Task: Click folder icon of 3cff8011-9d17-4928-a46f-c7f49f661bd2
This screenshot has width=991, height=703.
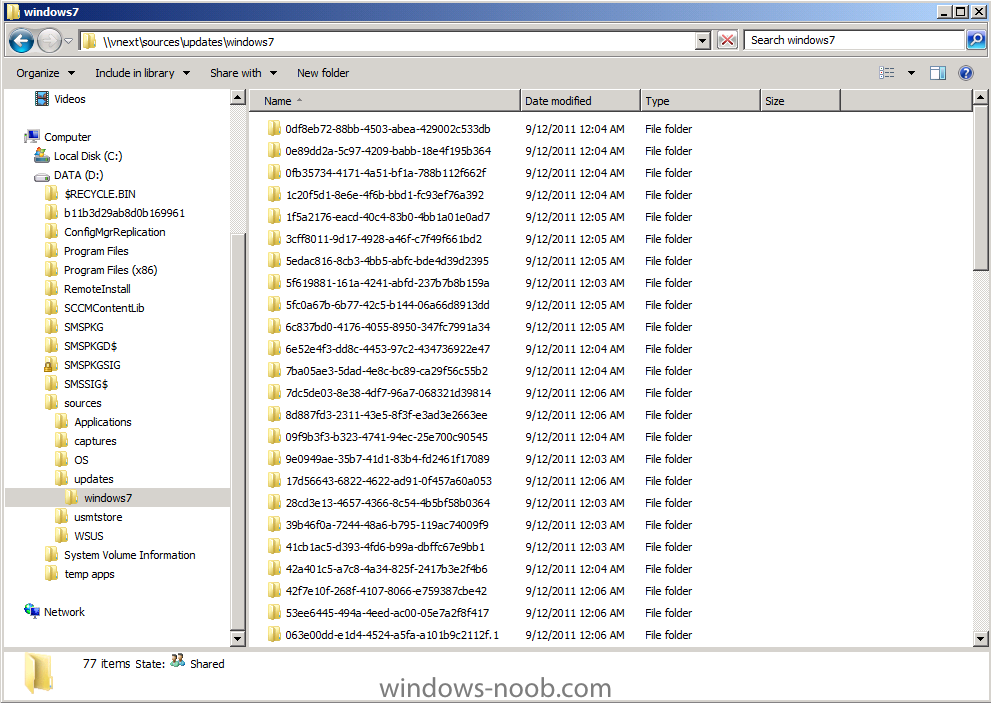Action: (274, 238)
